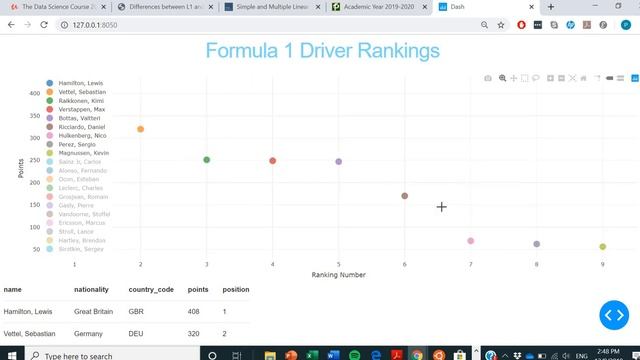
Task: Click the 'DEU' country code cell
Action: tap(136, 333)
